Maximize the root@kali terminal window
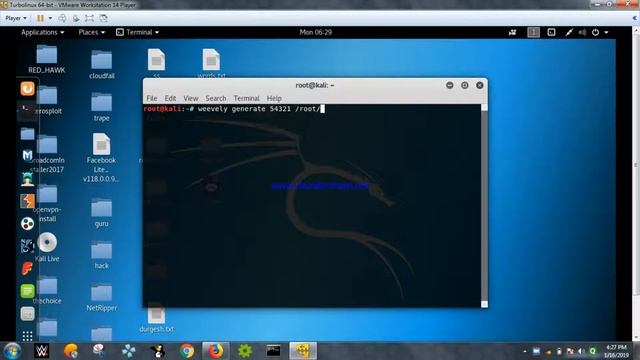This screenshot has width=640, height=360. [464, 85]
